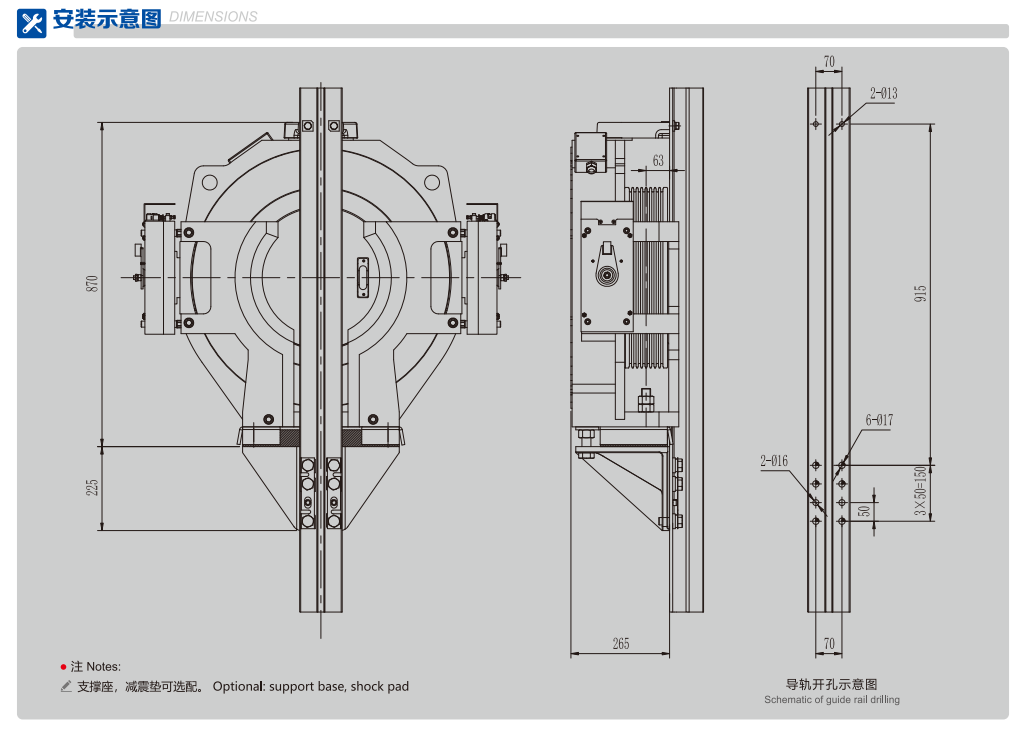The image size is (1023, 729).
Task: Click the DIMENSIONS subtitle label
Action: (x=213, y=17)
